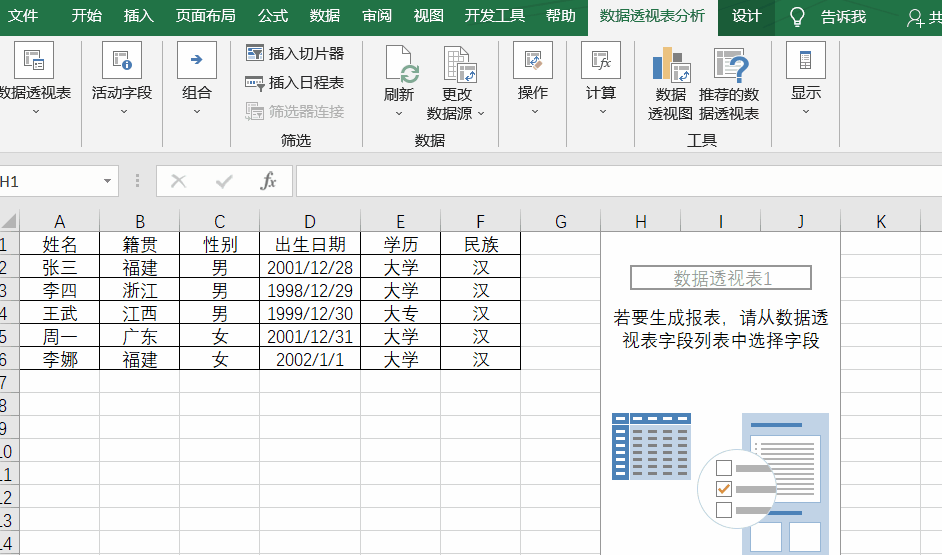This screenshot has width=942, height=555.
Task: Click cell containing 周一
Action: 59,336
